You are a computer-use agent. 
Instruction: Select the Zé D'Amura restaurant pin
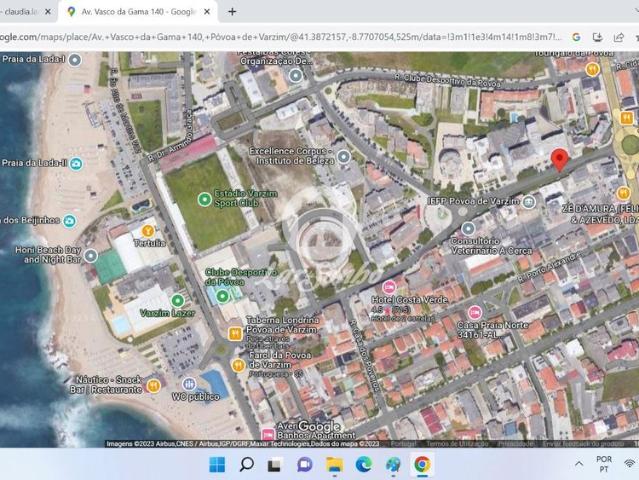pos(623,193)
